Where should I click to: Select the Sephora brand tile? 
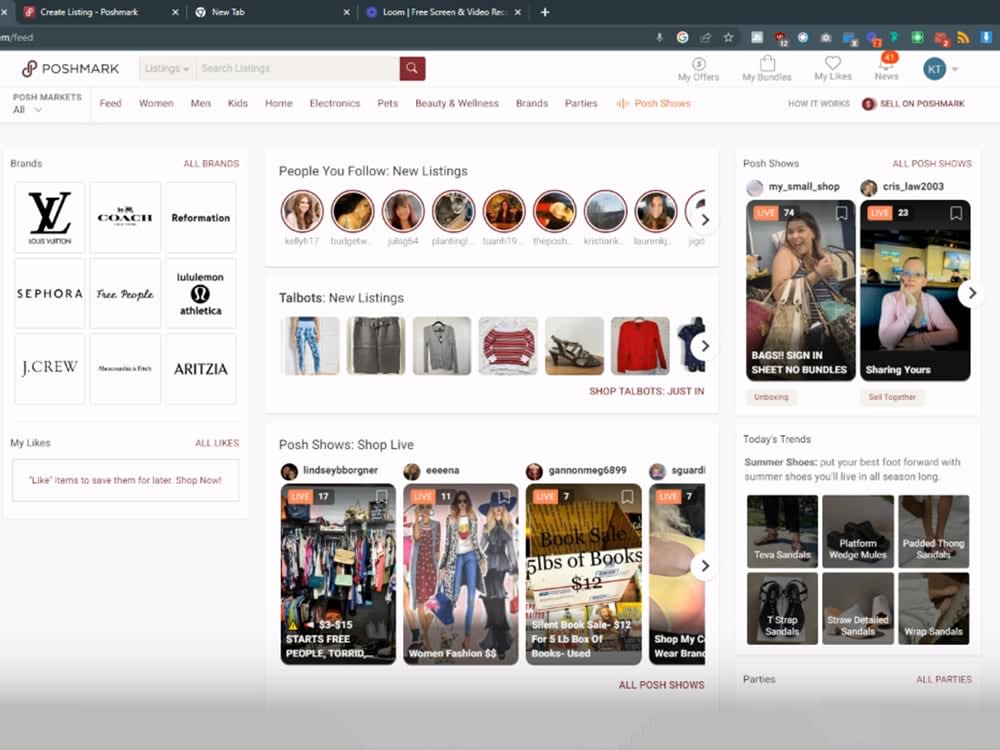50,293
